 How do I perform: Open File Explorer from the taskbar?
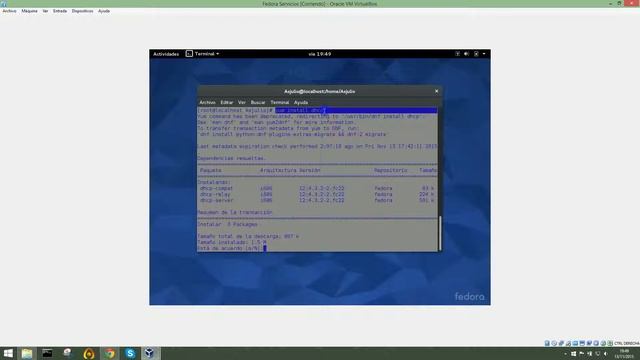pyautogui.click(x=27, y=353)
